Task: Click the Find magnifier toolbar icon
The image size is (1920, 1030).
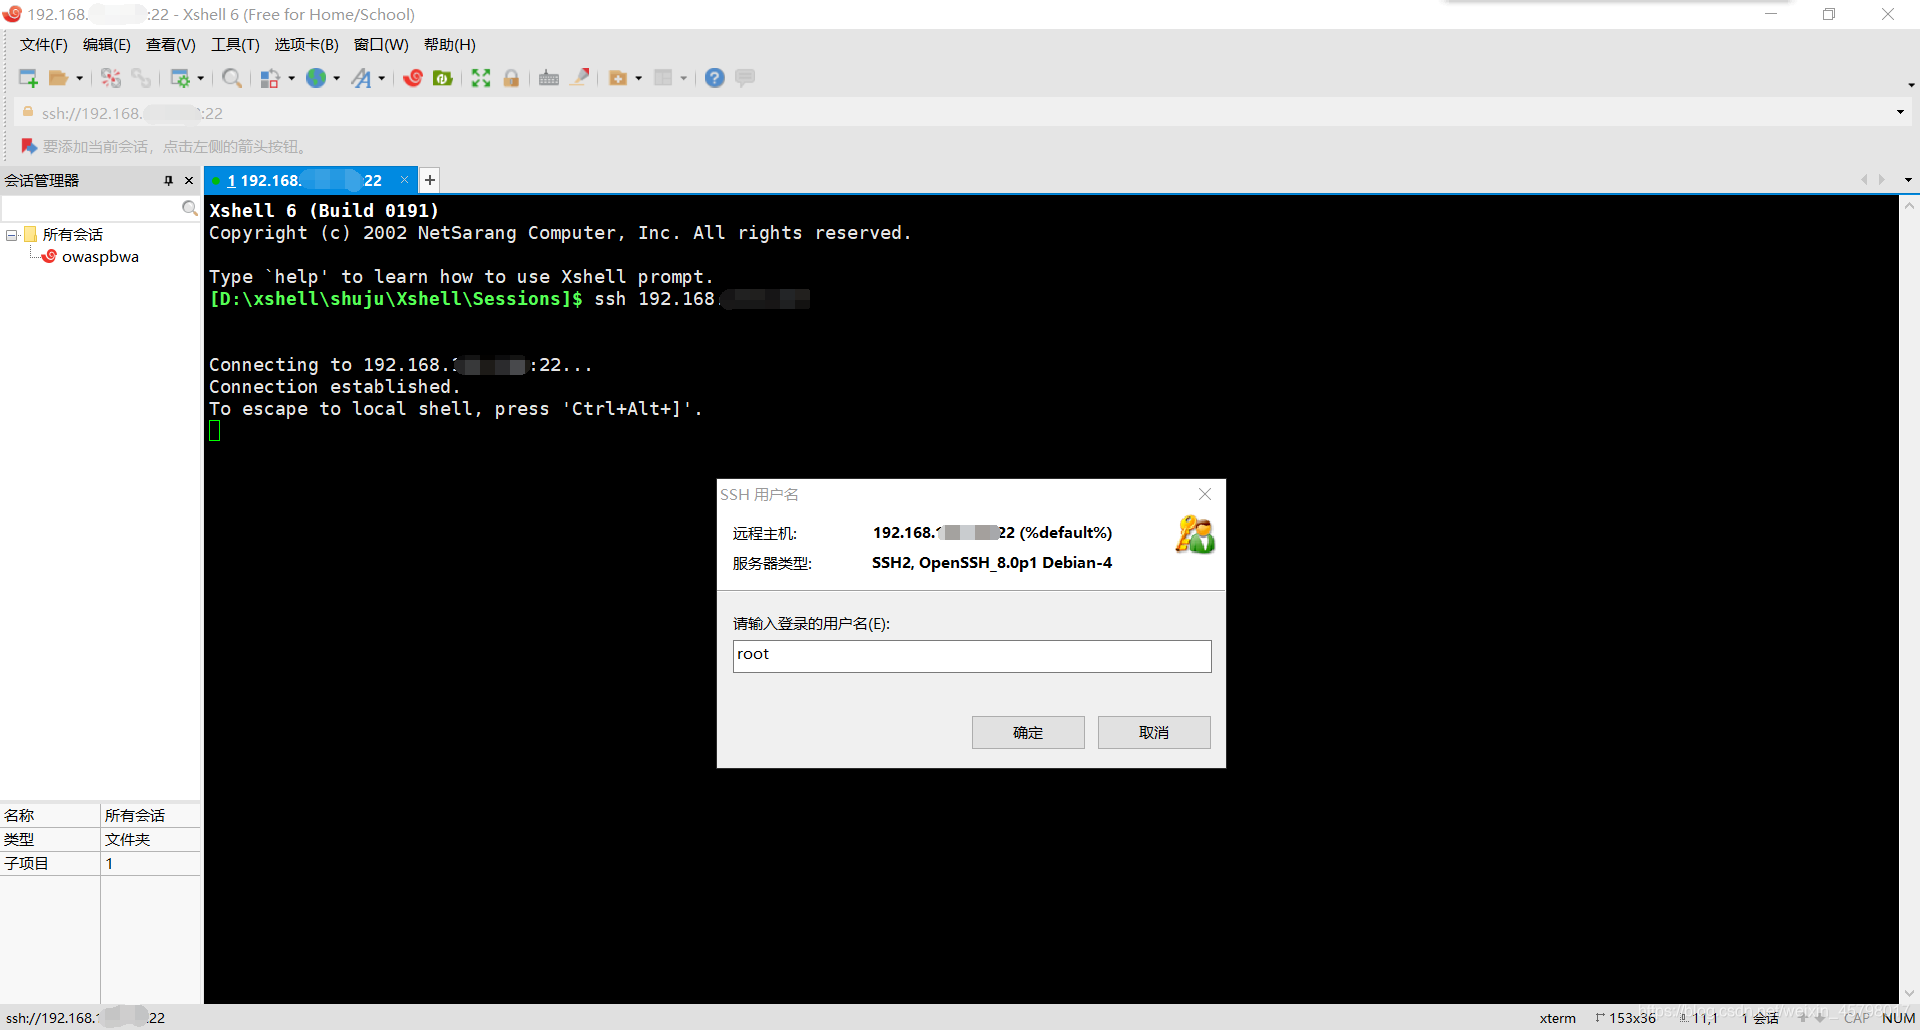Action: (232, 78)
